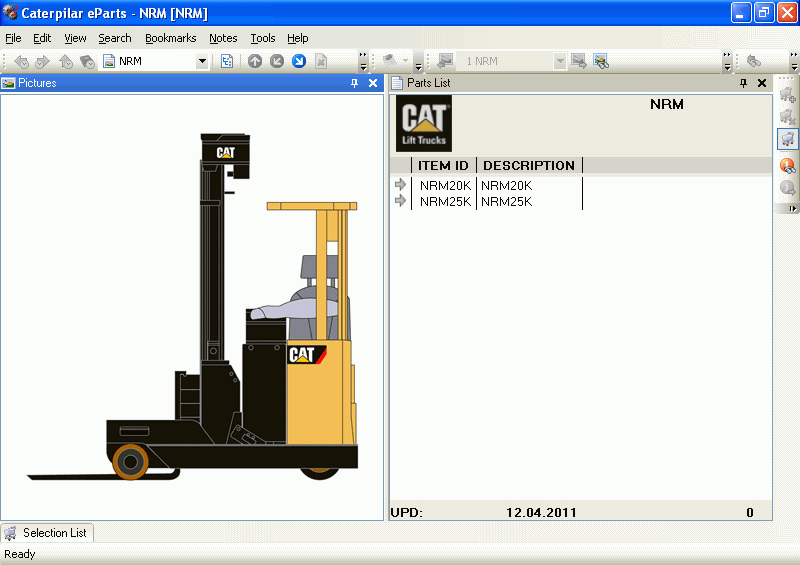Click the remove from cart icon
800x565 pixels.
787,116
